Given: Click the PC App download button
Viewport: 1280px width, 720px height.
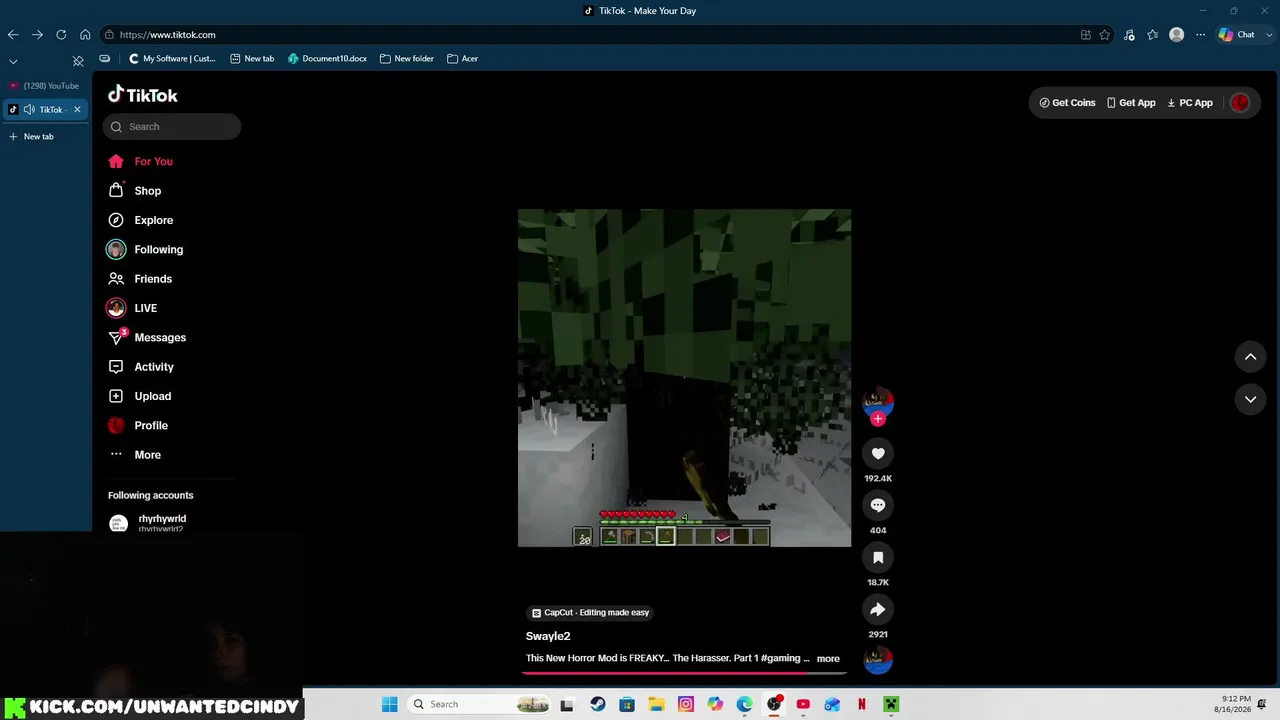Looking at the screenshot, I should tap(1190, 103).
